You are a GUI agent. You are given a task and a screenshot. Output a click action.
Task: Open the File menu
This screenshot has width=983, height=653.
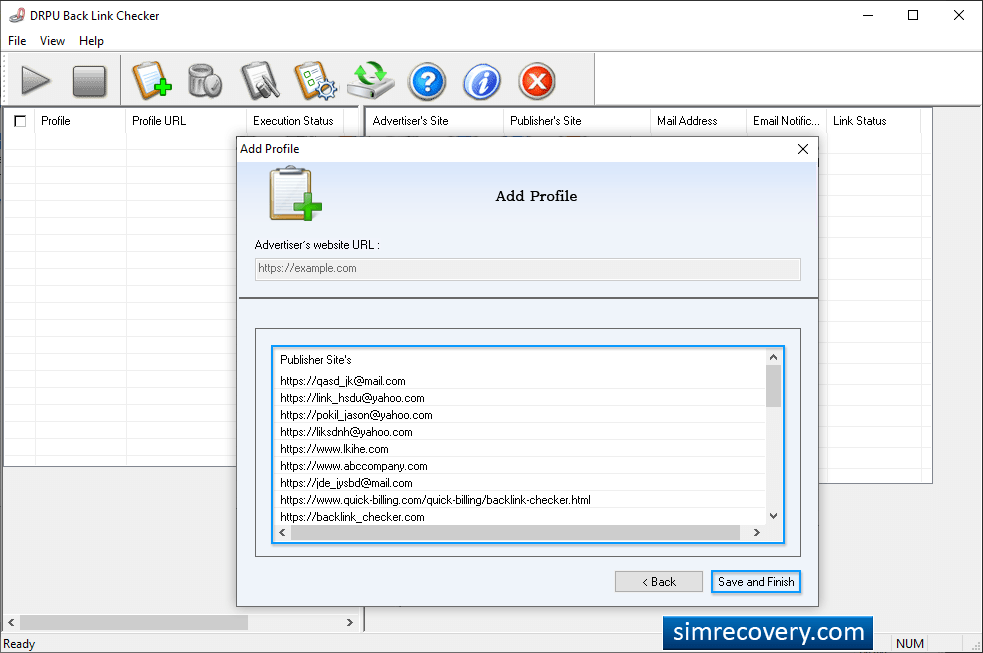(x=17, y=41)
